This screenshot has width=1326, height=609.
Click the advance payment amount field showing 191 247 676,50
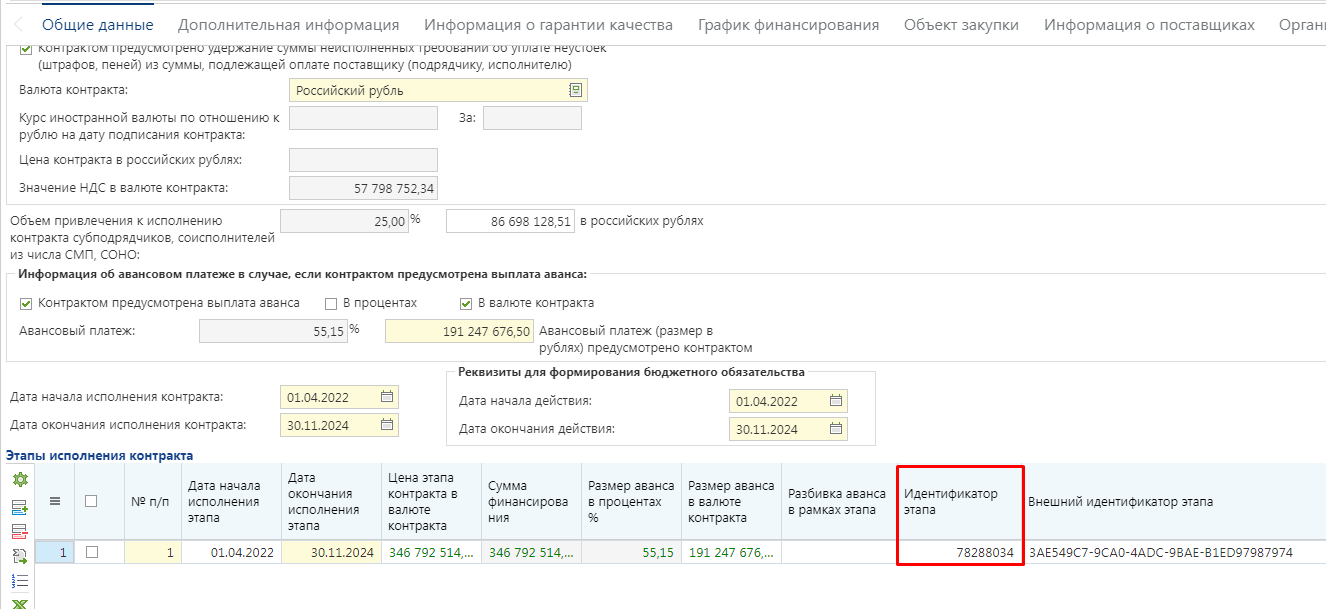point(459,331)
